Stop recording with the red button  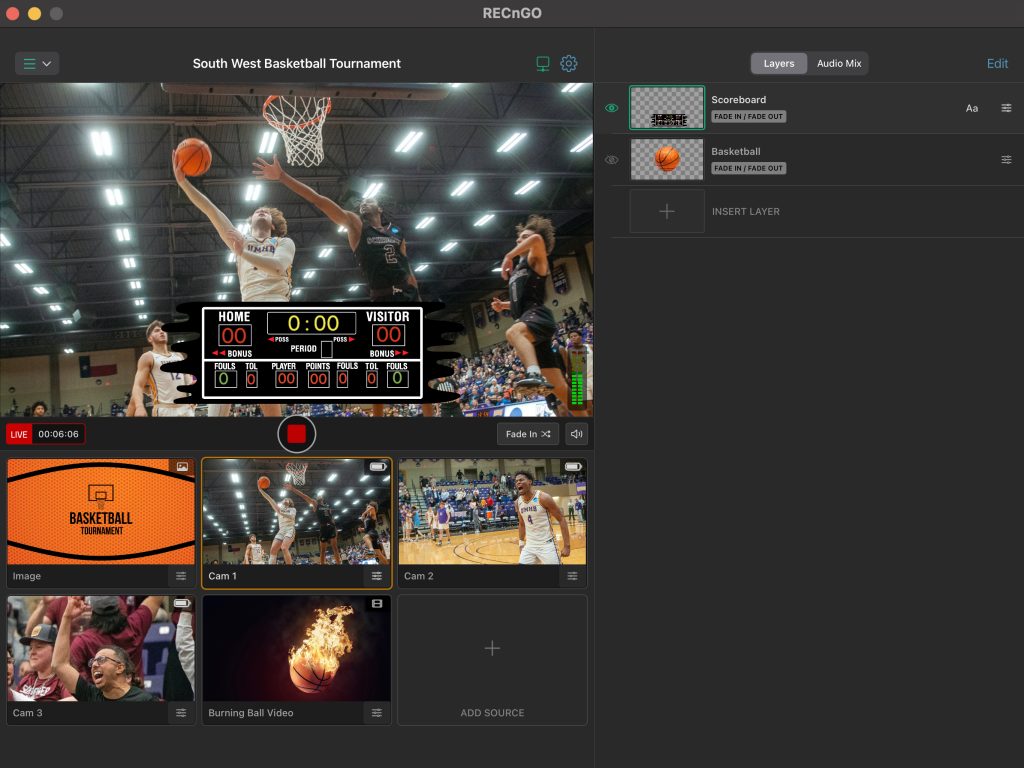pos(296,434)
